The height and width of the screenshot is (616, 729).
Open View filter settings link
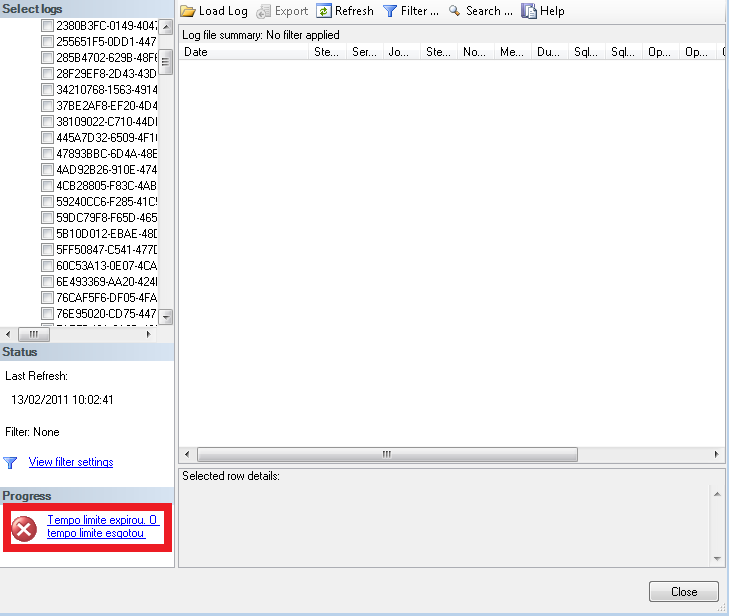[x=71, y=462]
